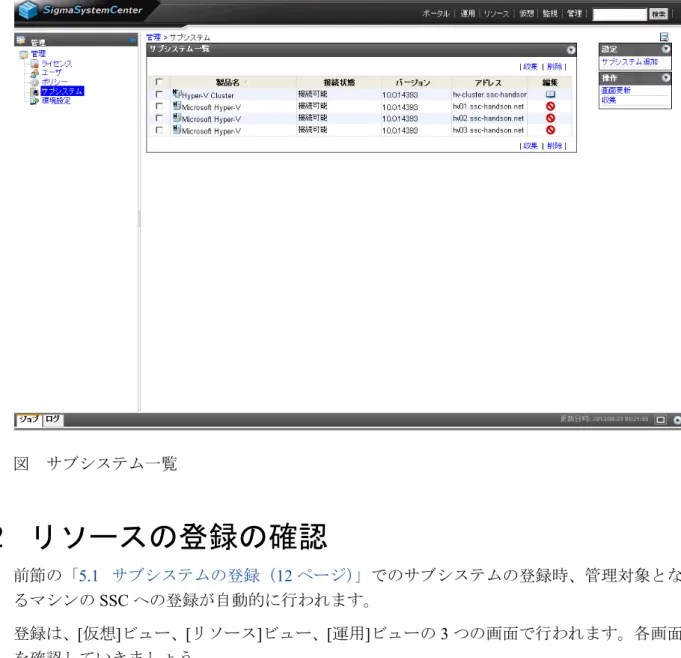Click the 収集 link above the table
Viewport: 681px width, 658px height.
tap(530, 67)
